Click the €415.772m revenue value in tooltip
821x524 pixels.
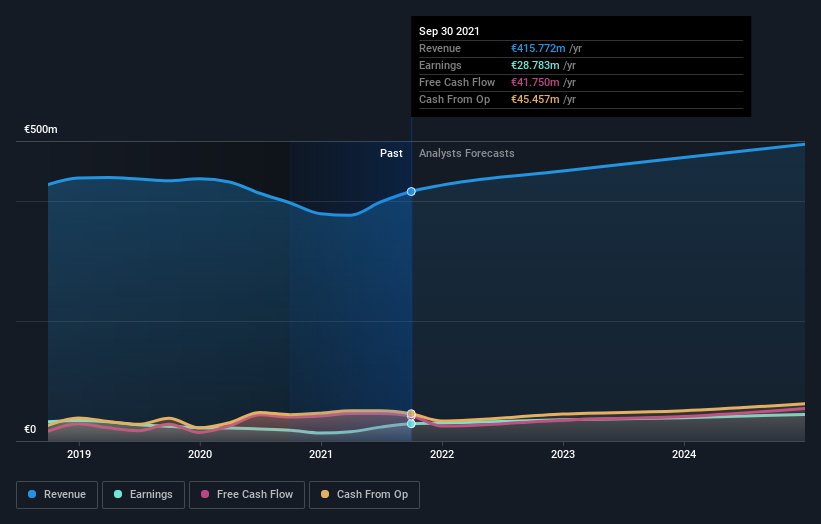click(538, 48)
